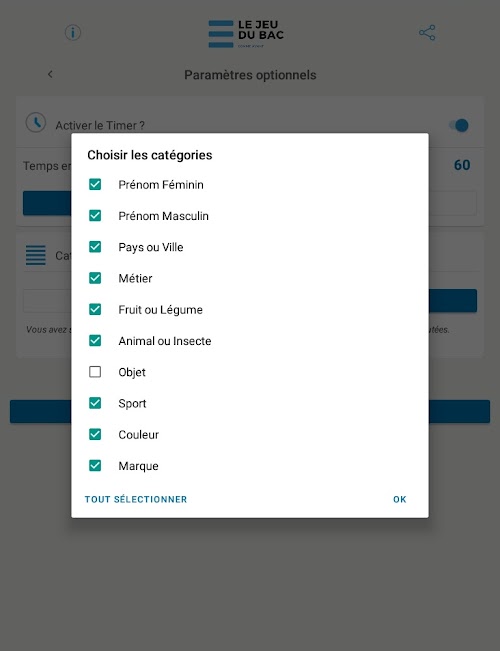
Task: Tap the clock icon beside Activer le Timer
Action: coord(36,122)
